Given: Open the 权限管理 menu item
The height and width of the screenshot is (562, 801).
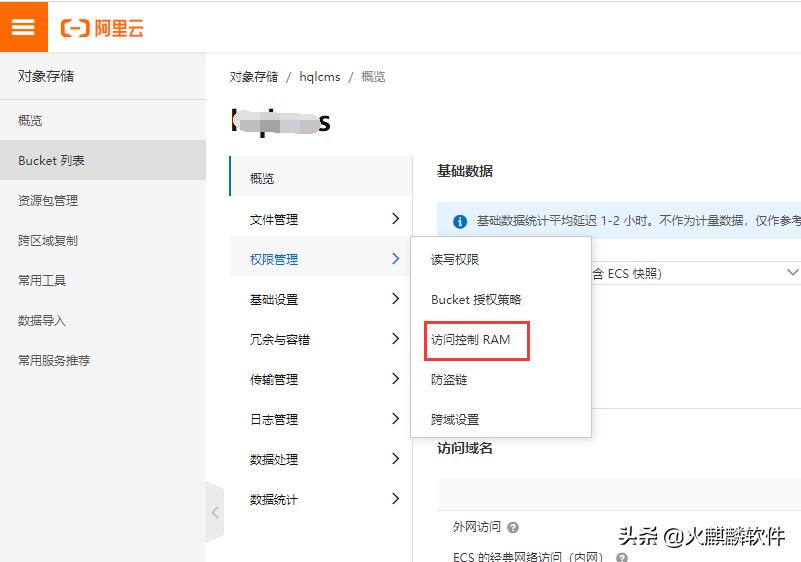Looking at the screenshot, I should (321, 259).
